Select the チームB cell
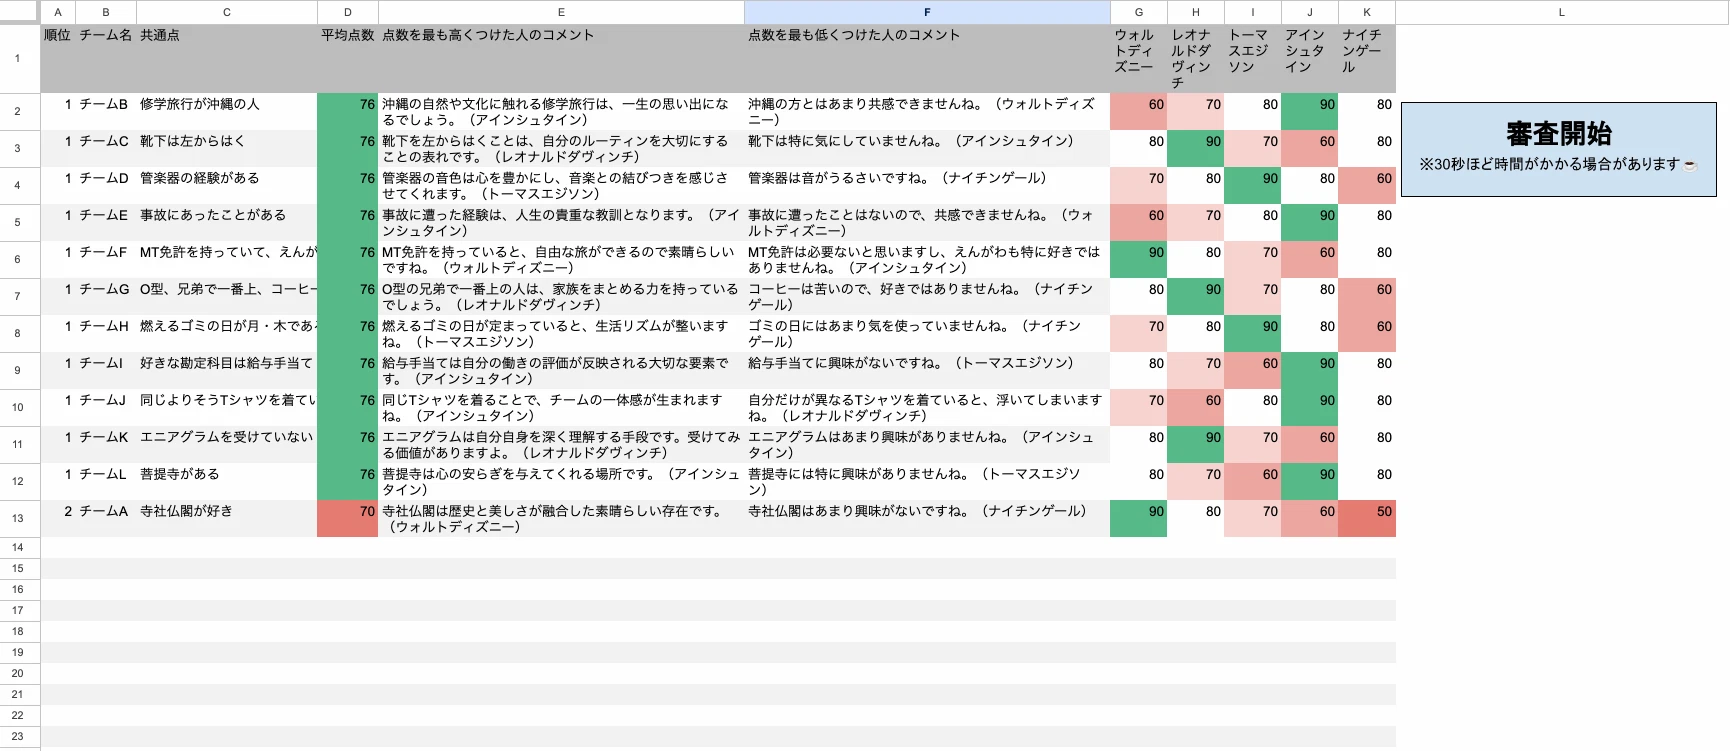1730x751 pixels. tap(106, 111)
